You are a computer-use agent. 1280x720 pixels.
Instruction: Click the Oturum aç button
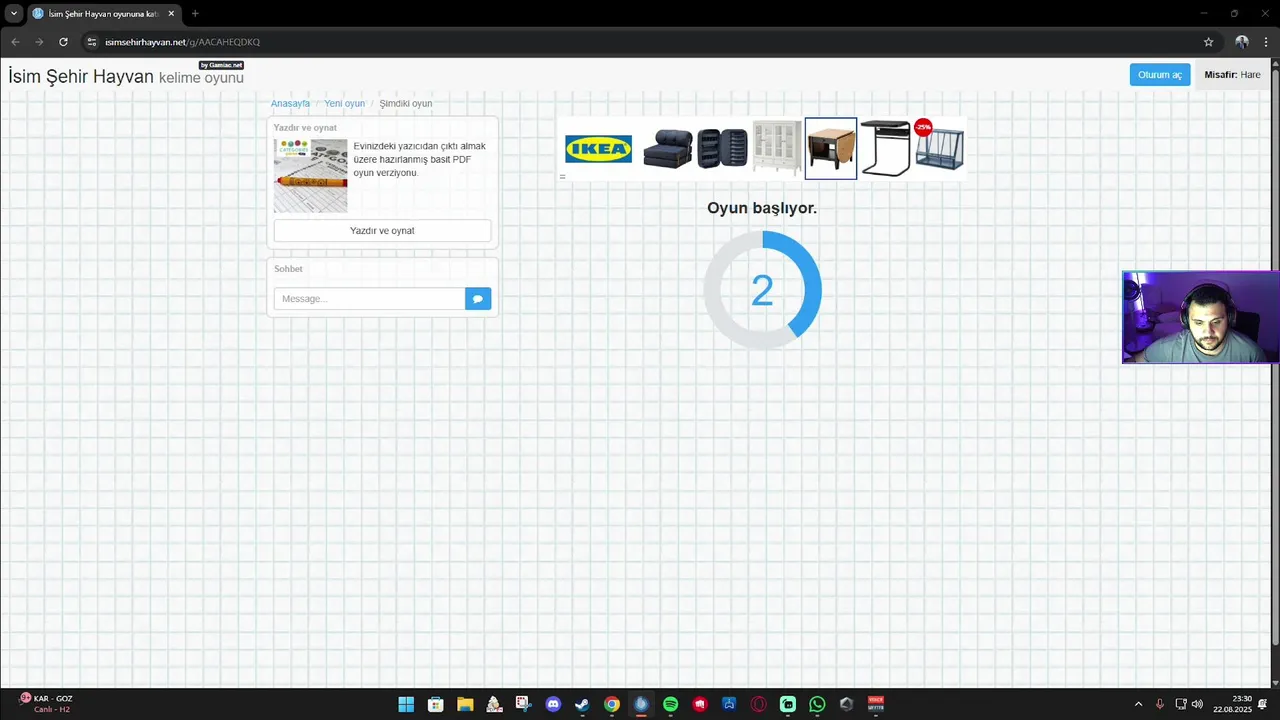pyautogui.click(x=1160, y=75)
